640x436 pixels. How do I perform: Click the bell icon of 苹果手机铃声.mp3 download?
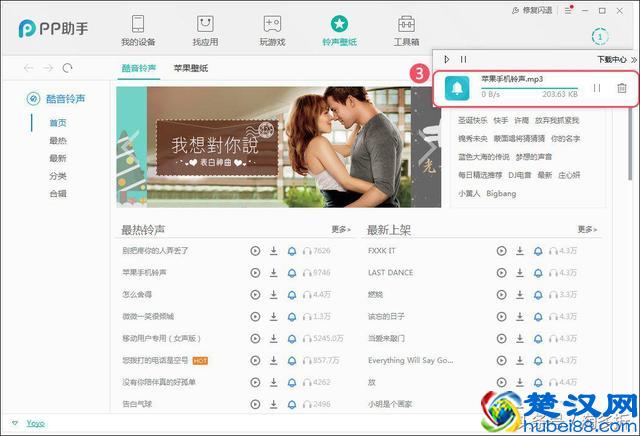coord(457,88)
